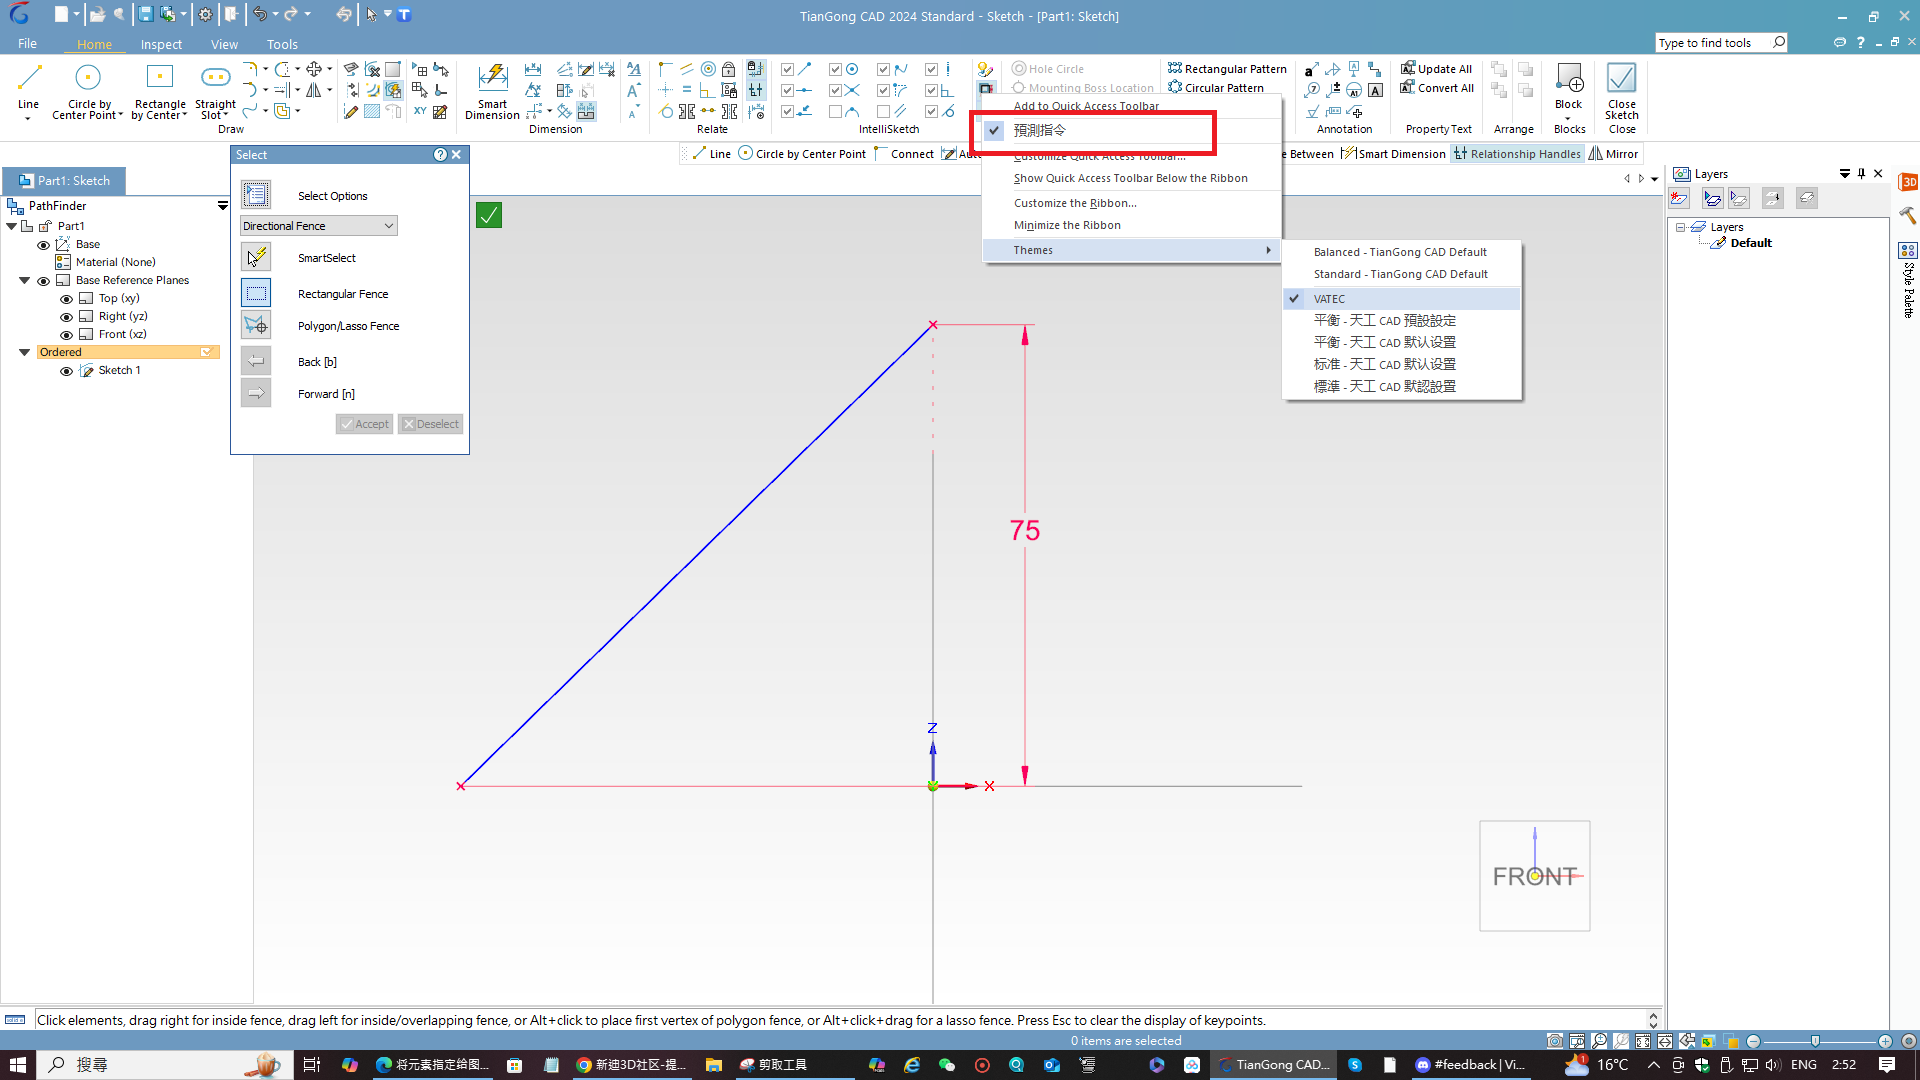
Task: Collapse Base Reference Planes node
Action: 24,280
